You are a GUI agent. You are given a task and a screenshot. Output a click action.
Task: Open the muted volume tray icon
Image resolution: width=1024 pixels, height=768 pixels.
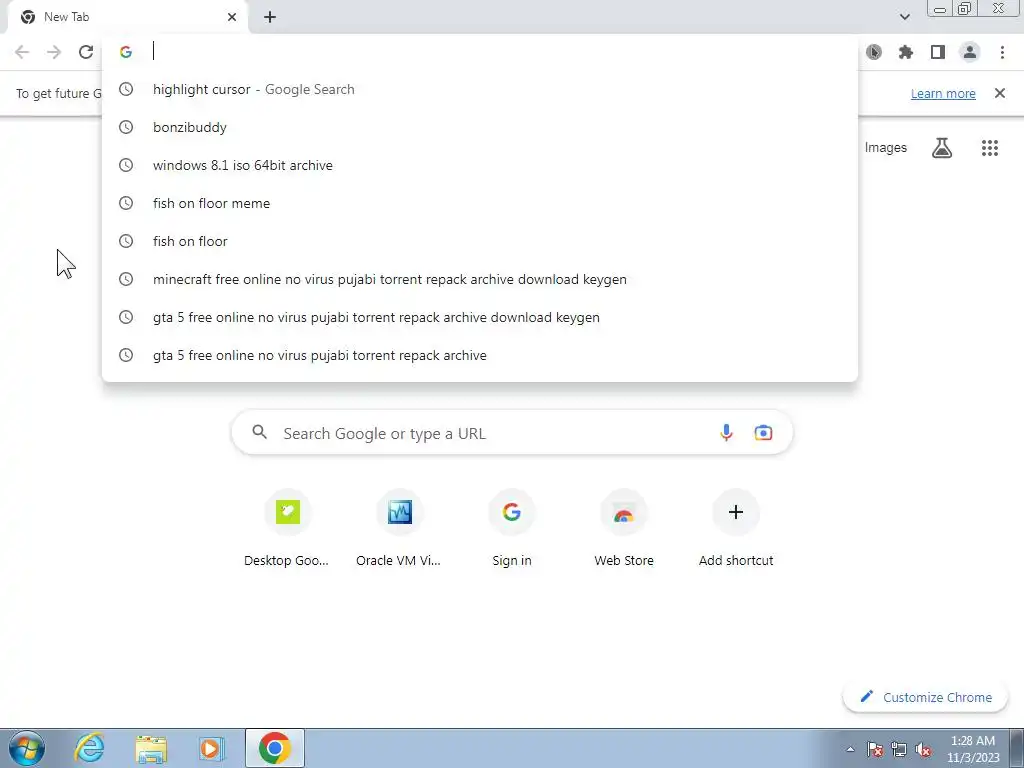pos(923,749)
